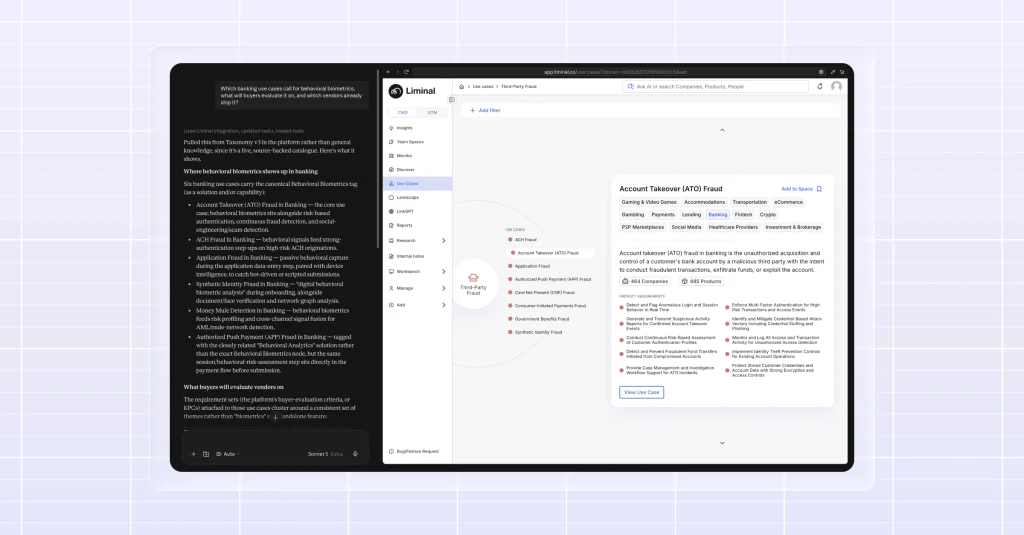
Task: Click Use cases in the breadcrumb
Action: coord(483,86)
